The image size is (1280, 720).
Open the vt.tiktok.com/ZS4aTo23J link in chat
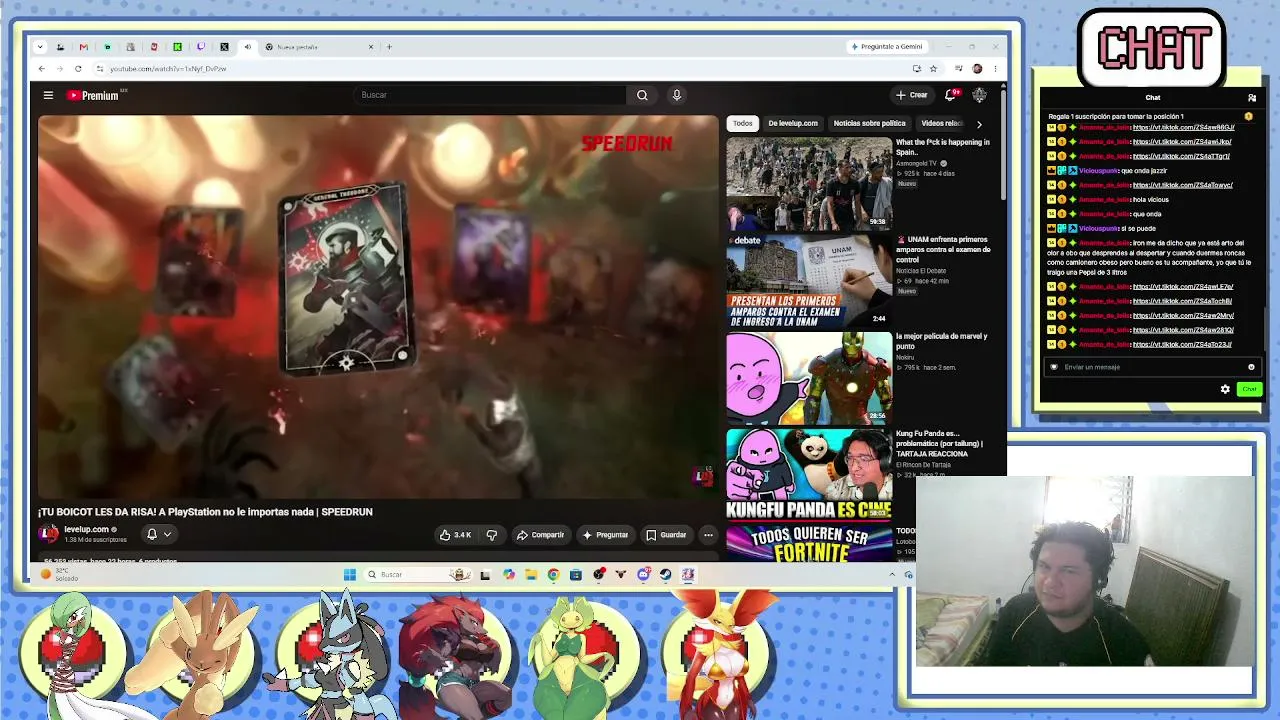point(1182,345)
